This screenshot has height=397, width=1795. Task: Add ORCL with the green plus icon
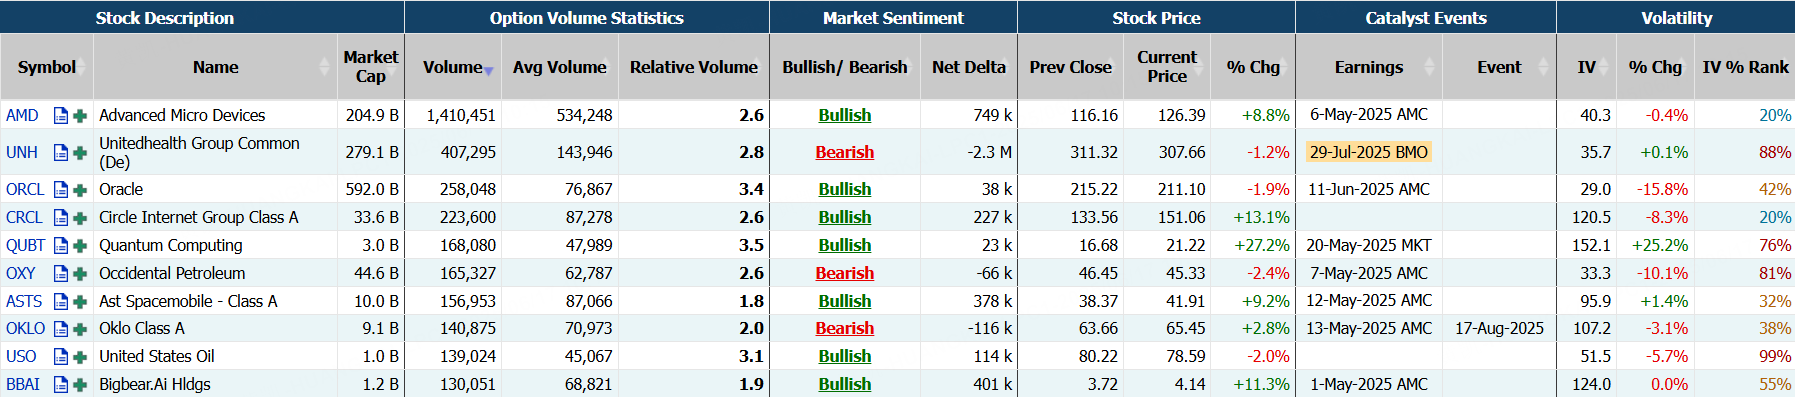click(80, 190)
